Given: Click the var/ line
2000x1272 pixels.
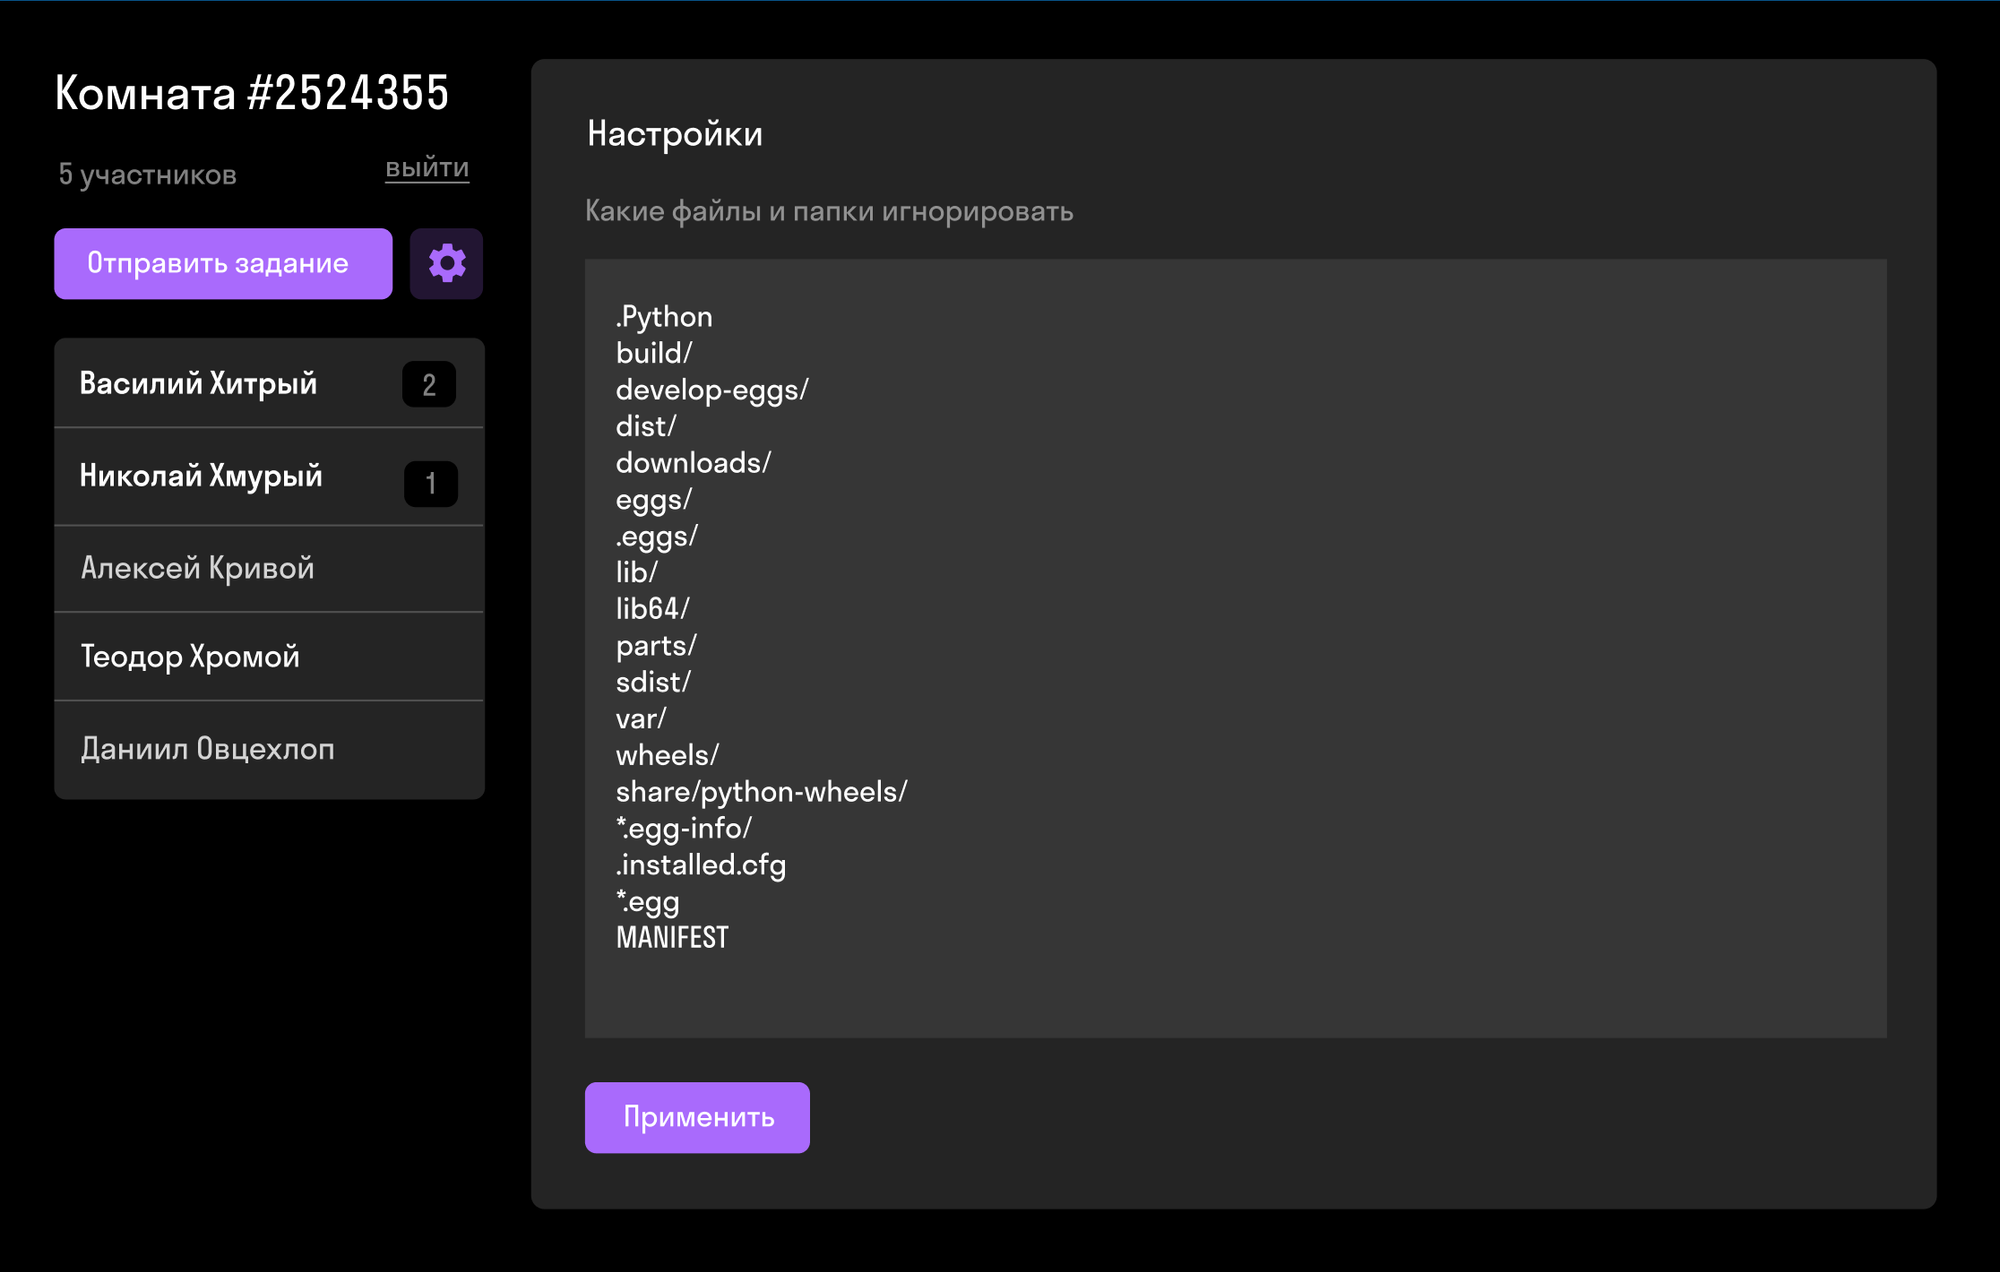Looking at the screenshot, I should pyautogui.click(x=641, y=719).
